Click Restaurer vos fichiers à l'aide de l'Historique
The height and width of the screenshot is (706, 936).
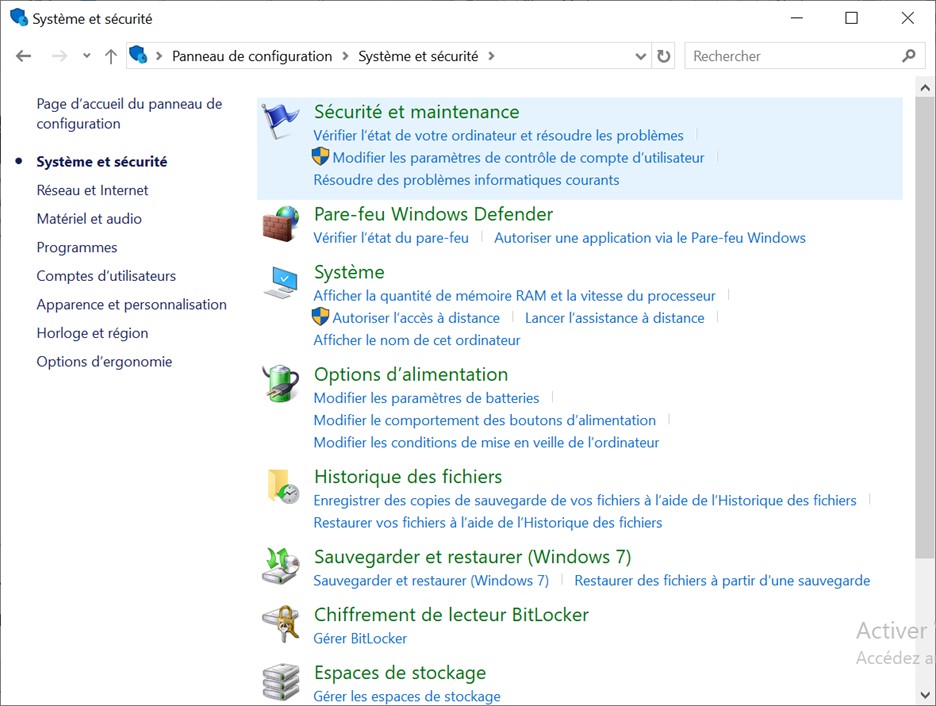pyautogui.click(x=488, y=523)
